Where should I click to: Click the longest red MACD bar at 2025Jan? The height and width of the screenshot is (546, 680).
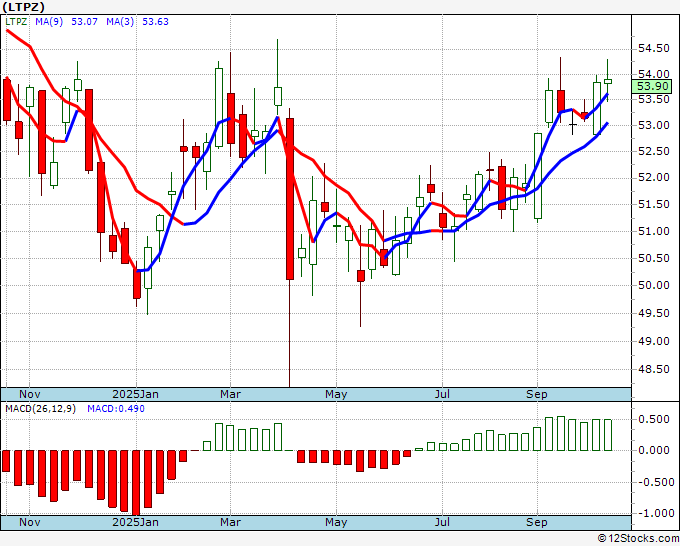tap(136, 483)
